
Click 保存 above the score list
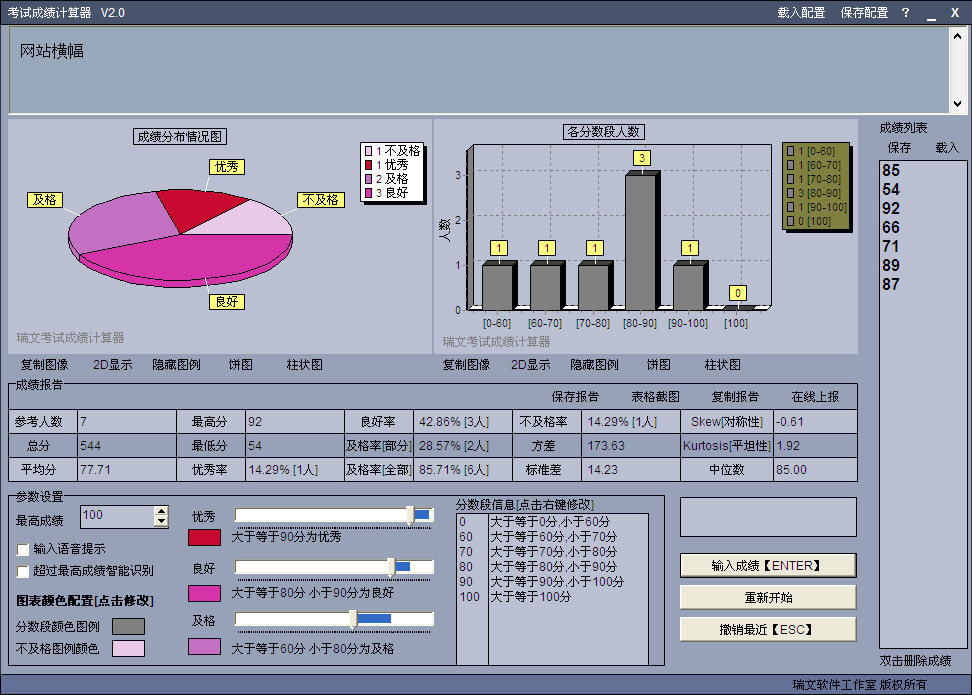pyautogui.click(x=899, y=148)
